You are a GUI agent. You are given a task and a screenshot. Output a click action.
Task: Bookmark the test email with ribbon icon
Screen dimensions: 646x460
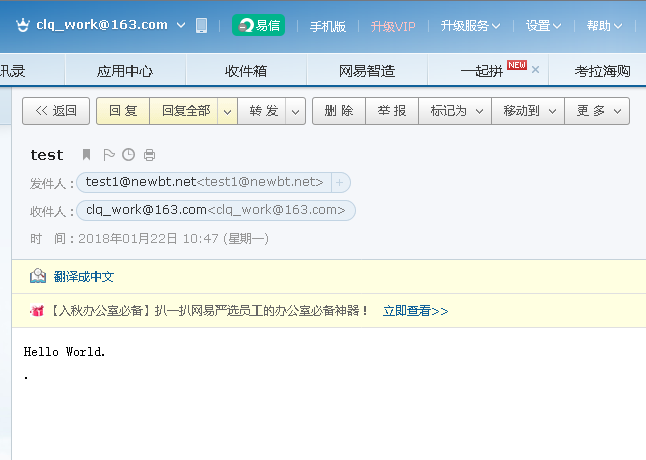[86, 155]
